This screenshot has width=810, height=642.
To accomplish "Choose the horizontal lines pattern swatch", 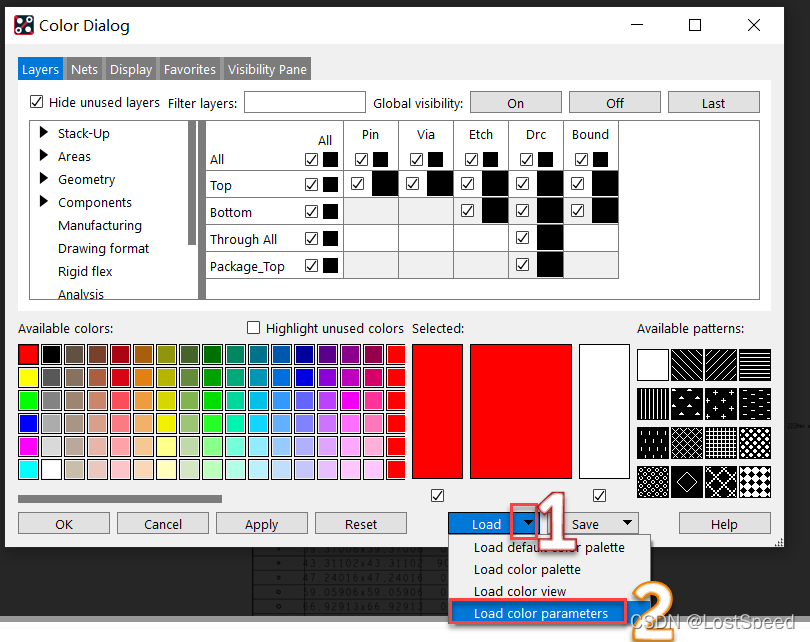I will 755,365.
